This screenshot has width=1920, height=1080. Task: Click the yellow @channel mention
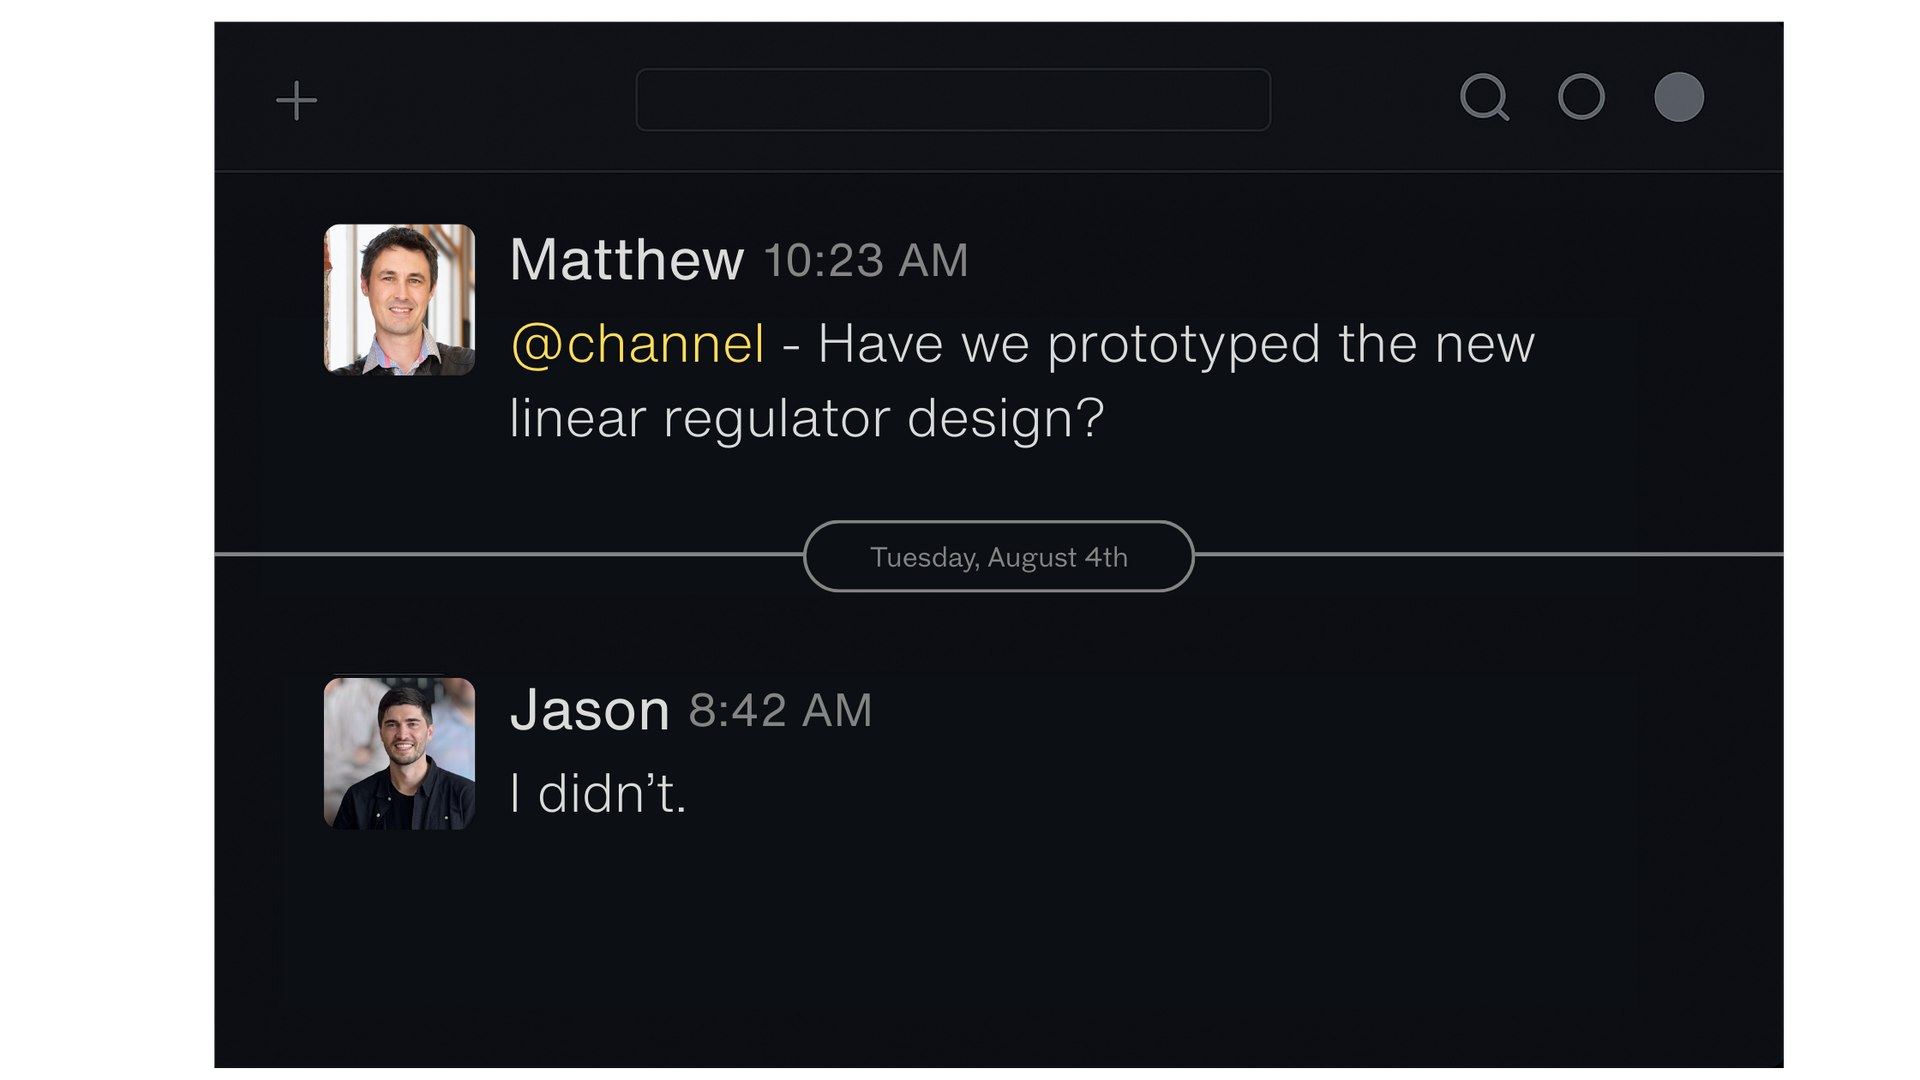pyautogui.click(x=638, y=344)
